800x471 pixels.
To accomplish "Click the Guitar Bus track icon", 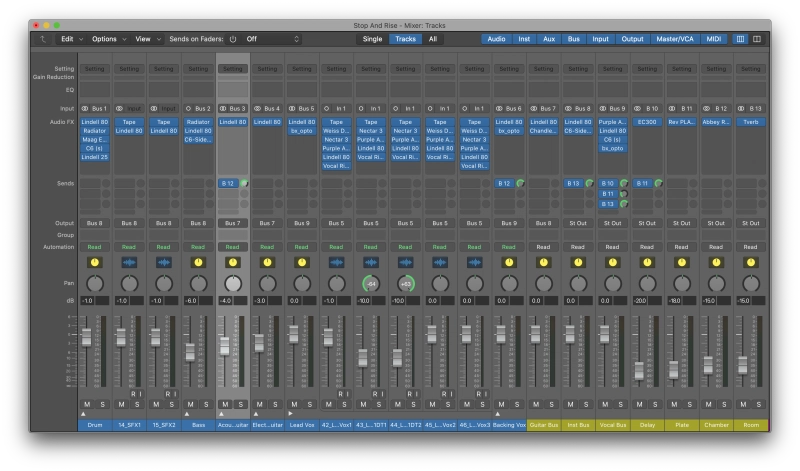I will (x=543, y=262).
